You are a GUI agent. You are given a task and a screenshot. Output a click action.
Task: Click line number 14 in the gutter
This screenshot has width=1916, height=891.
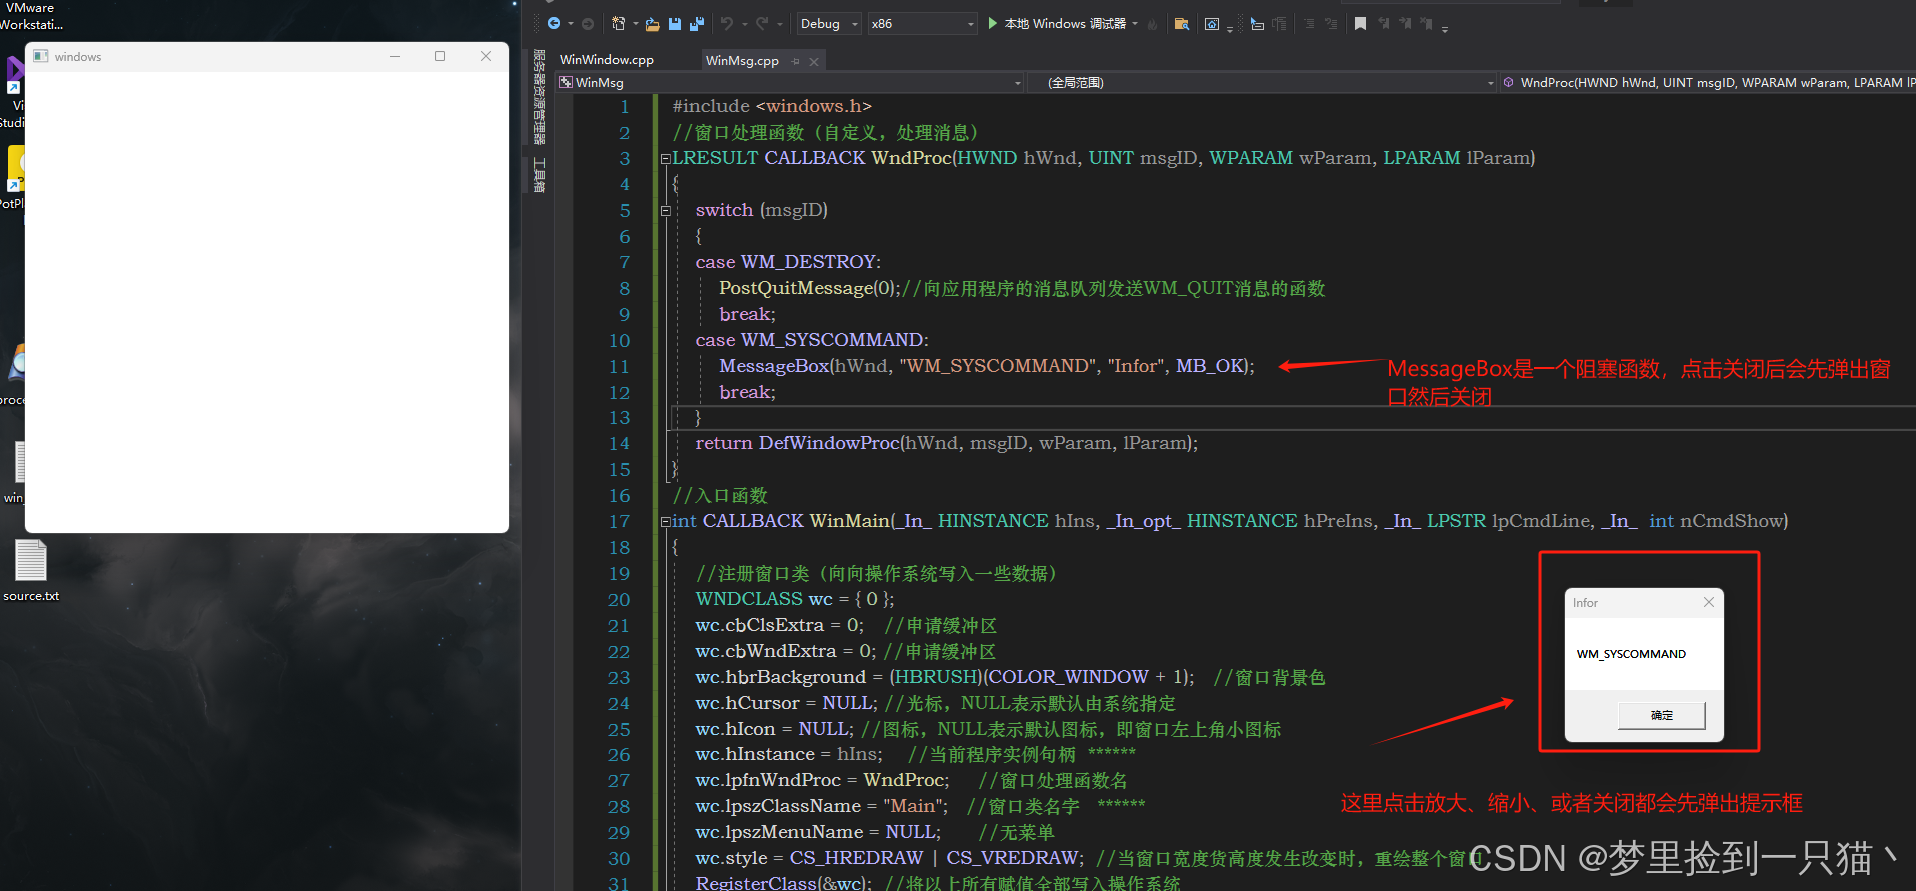(x=619, y=443)
